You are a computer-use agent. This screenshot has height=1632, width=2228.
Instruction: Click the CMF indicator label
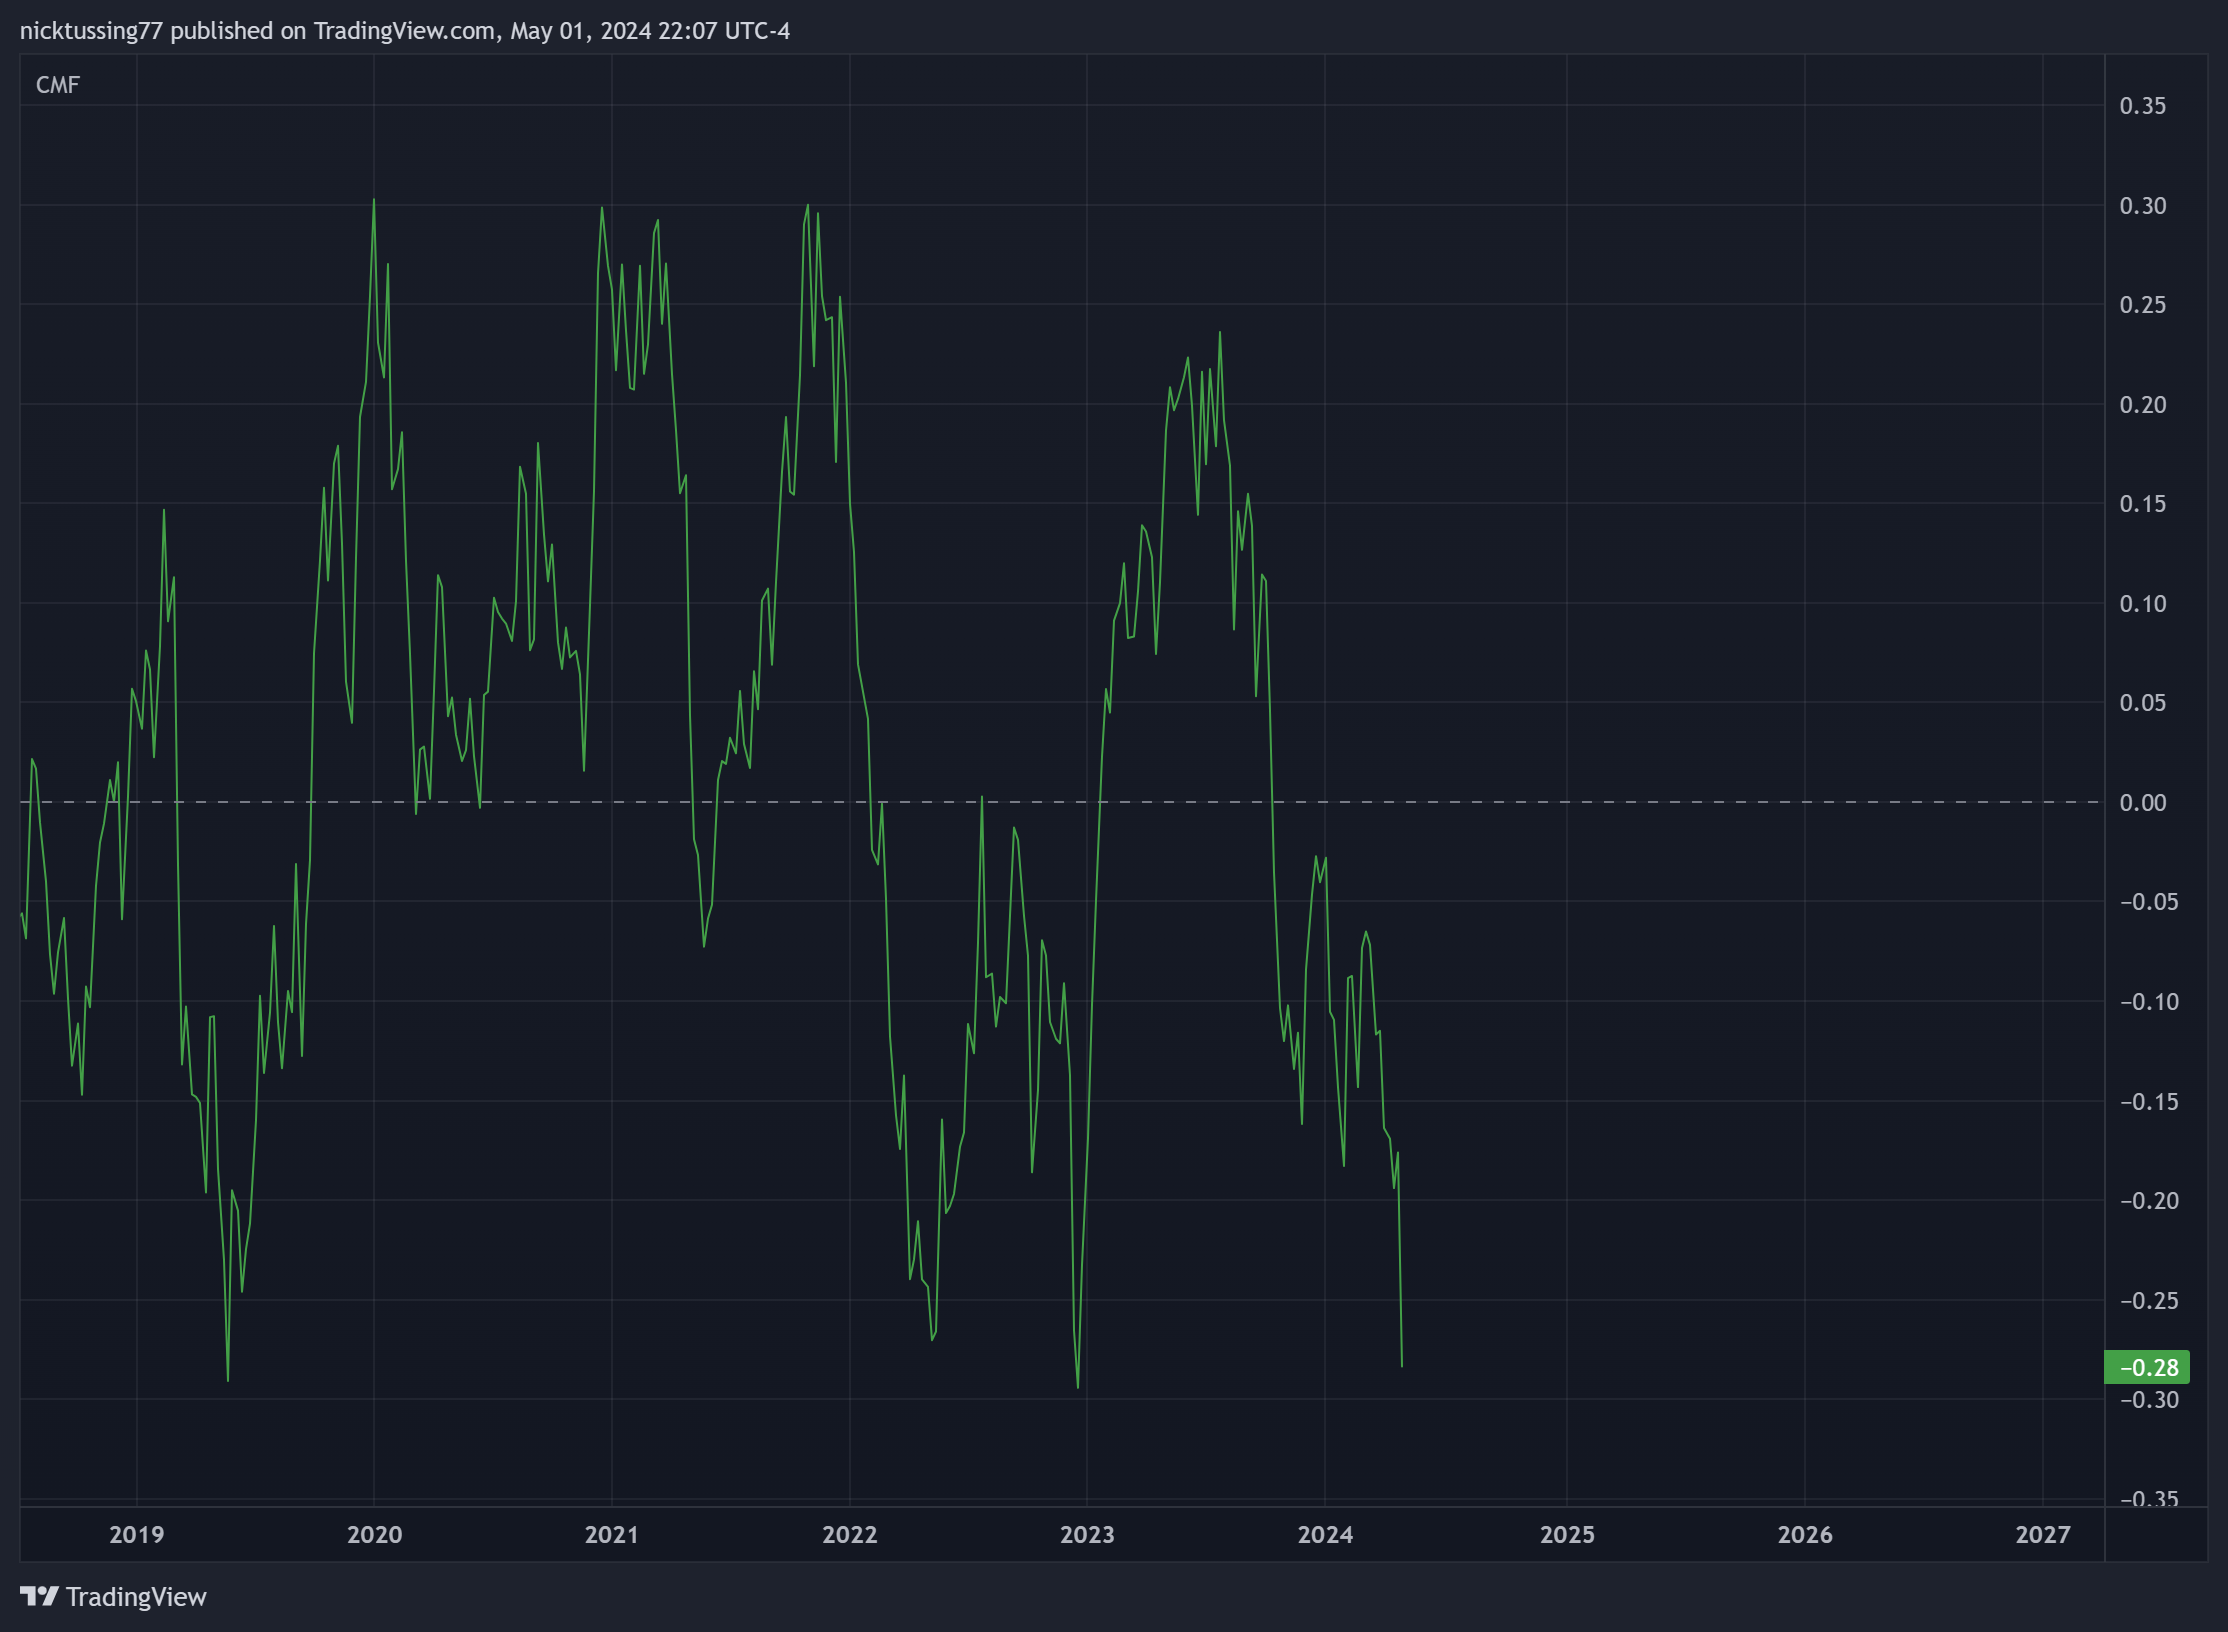58,85
